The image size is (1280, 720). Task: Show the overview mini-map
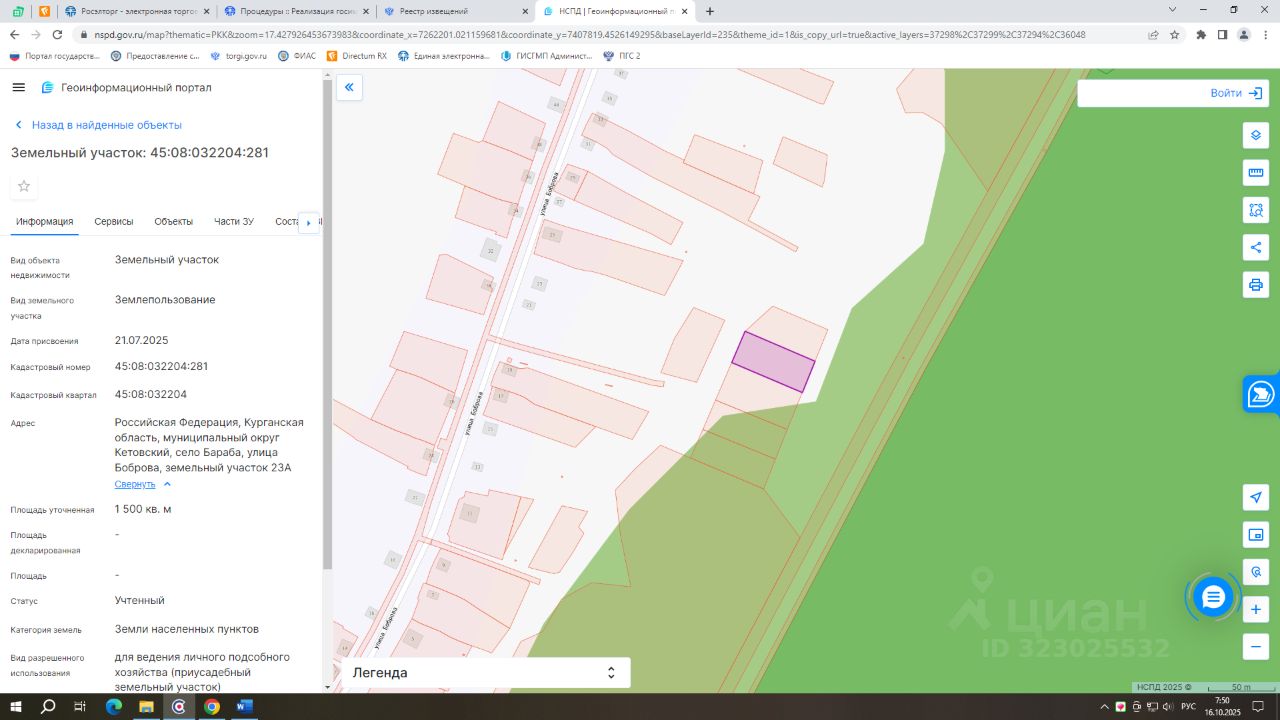[x=1256, y=535]
